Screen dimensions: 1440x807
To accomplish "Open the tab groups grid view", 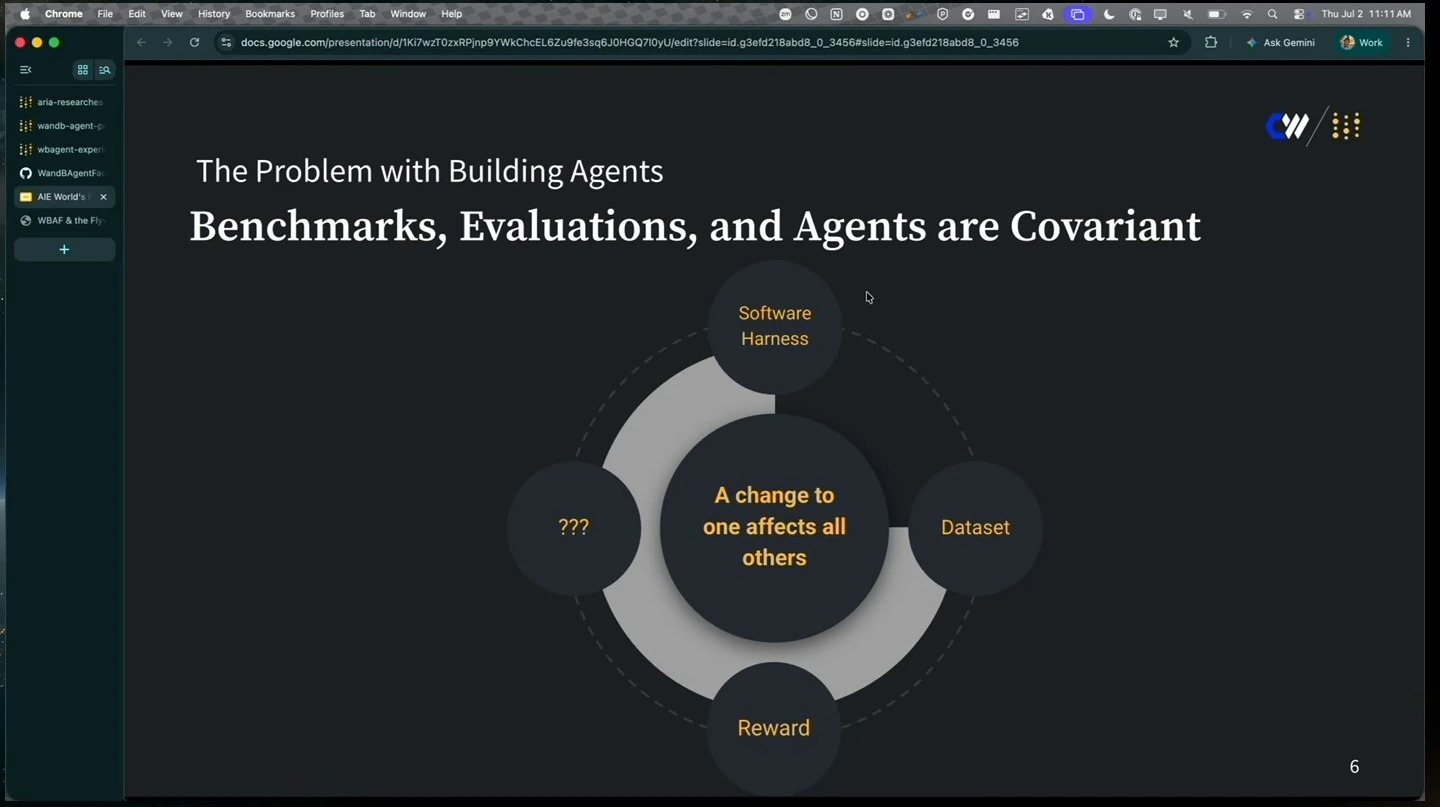I will 83,70.
